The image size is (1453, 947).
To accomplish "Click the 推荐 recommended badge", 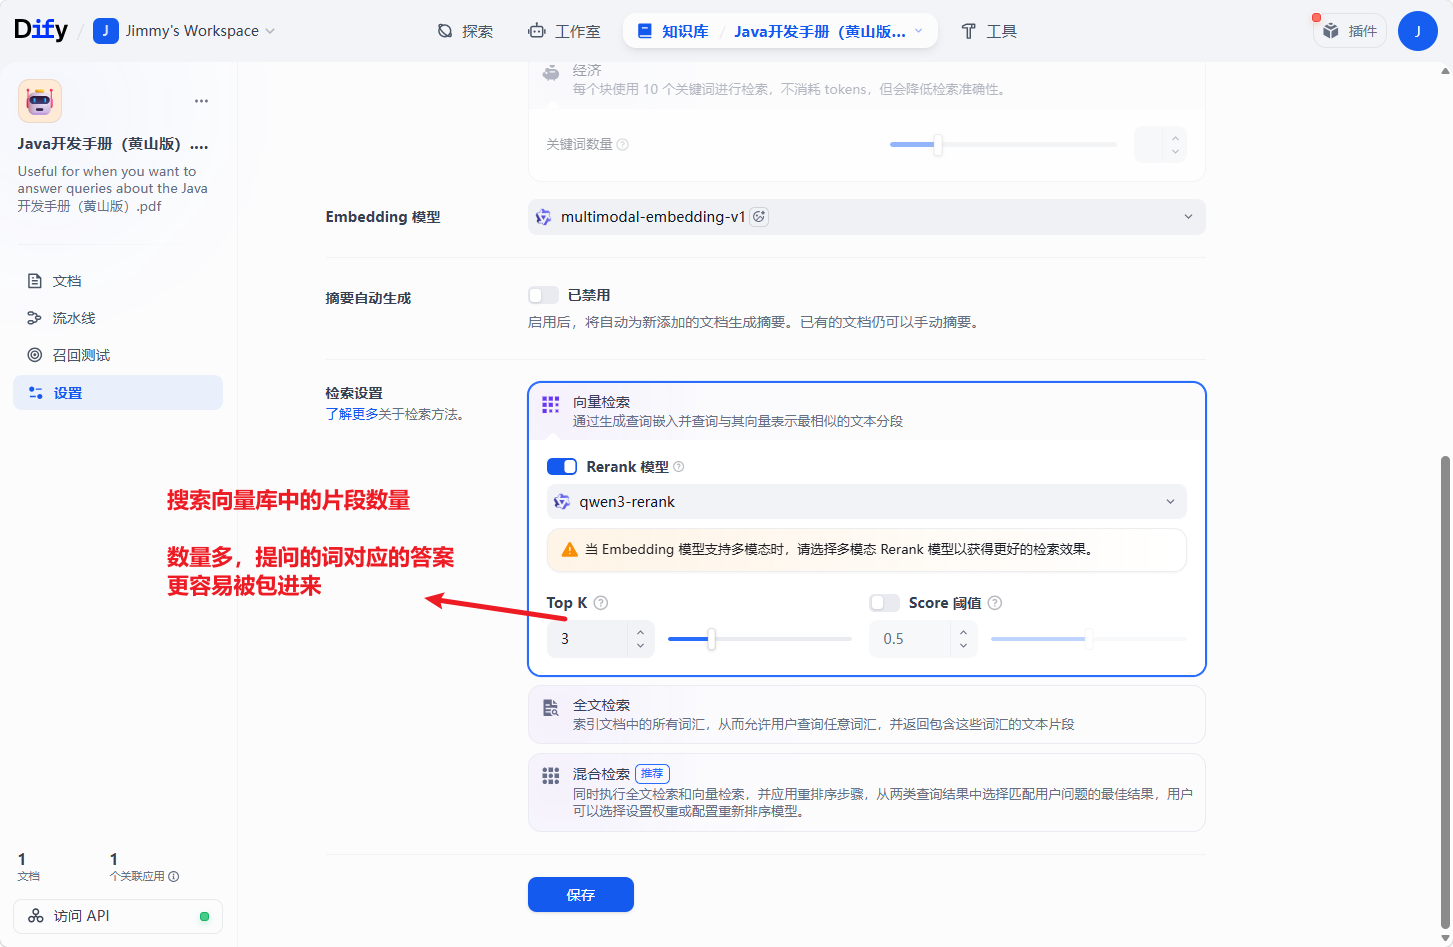I will pos(652,774).
